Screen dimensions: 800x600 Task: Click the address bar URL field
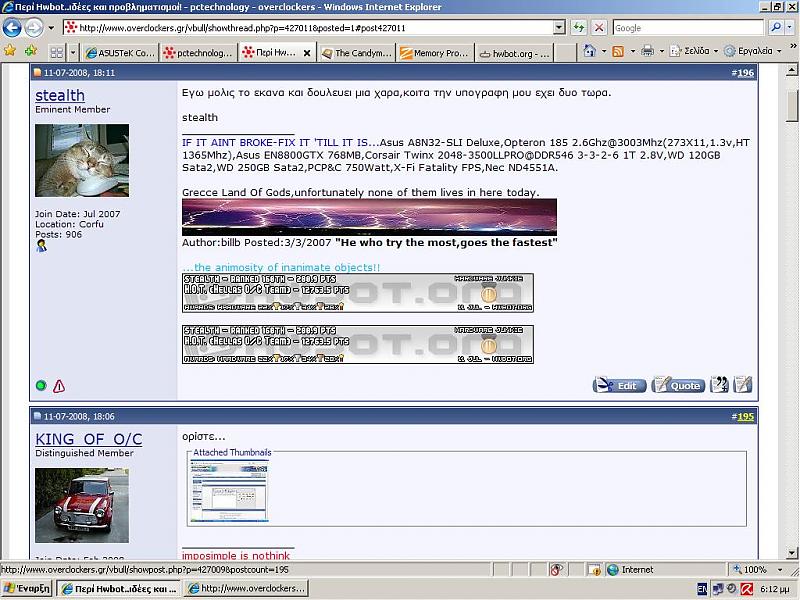(x=308, y=28)
